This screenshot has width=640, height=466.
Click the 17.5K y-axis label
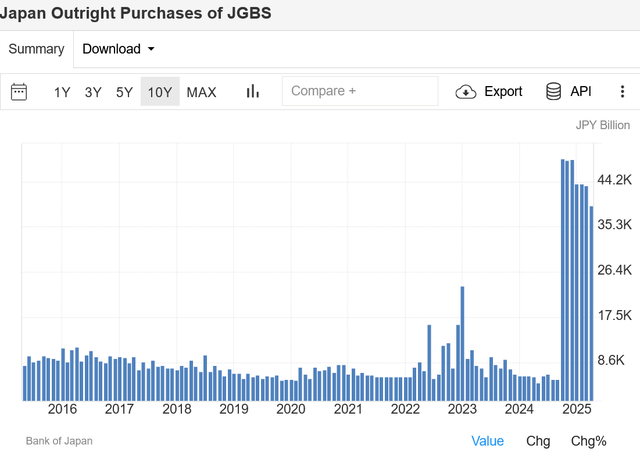(615, 315)
